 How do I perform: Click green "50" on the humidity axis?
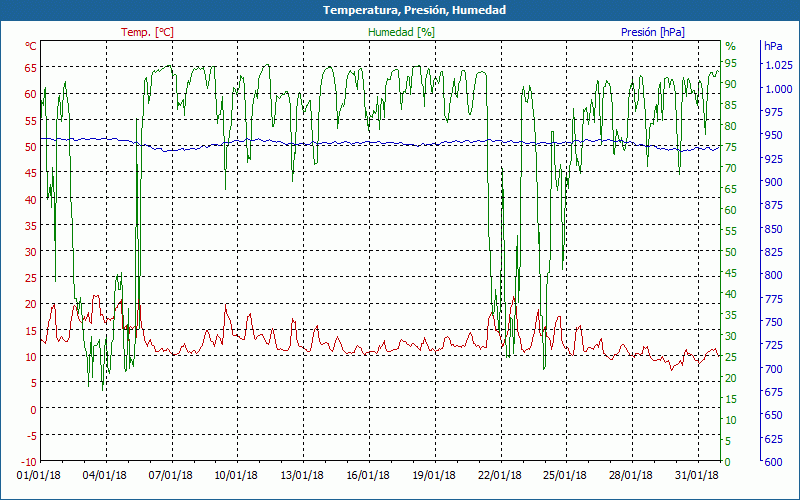coord(731,252)
